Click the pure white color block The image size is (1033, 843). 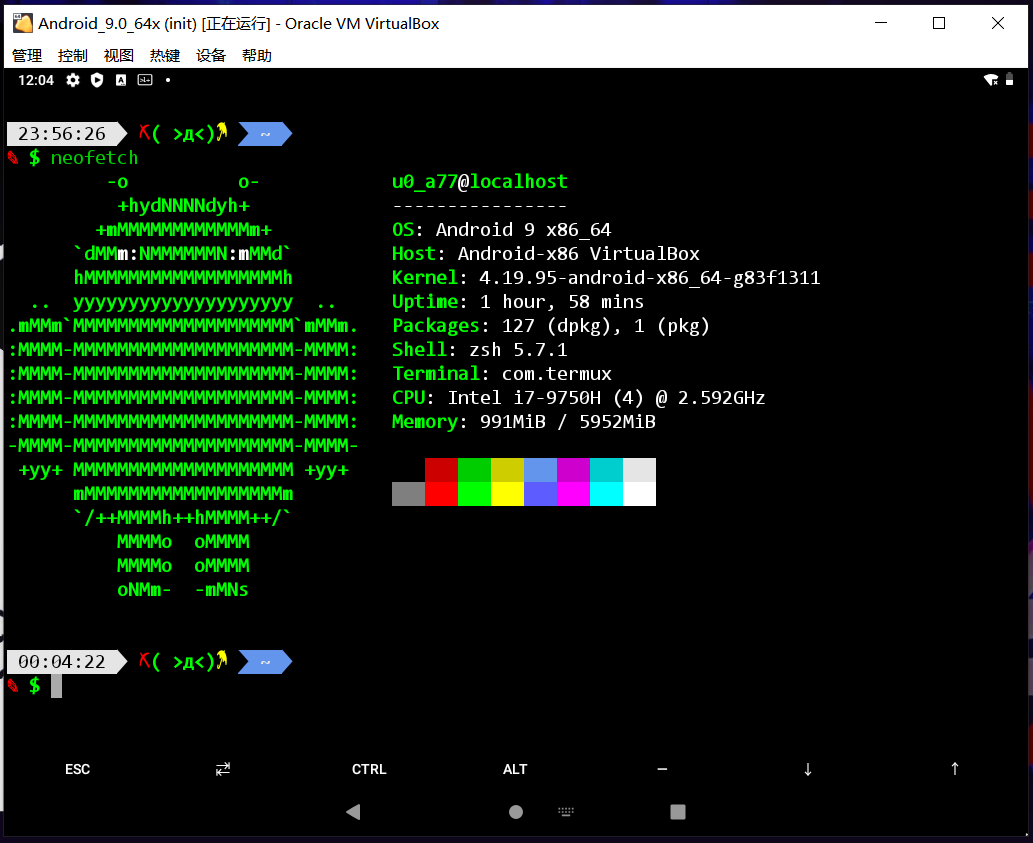tap(639, 494)
